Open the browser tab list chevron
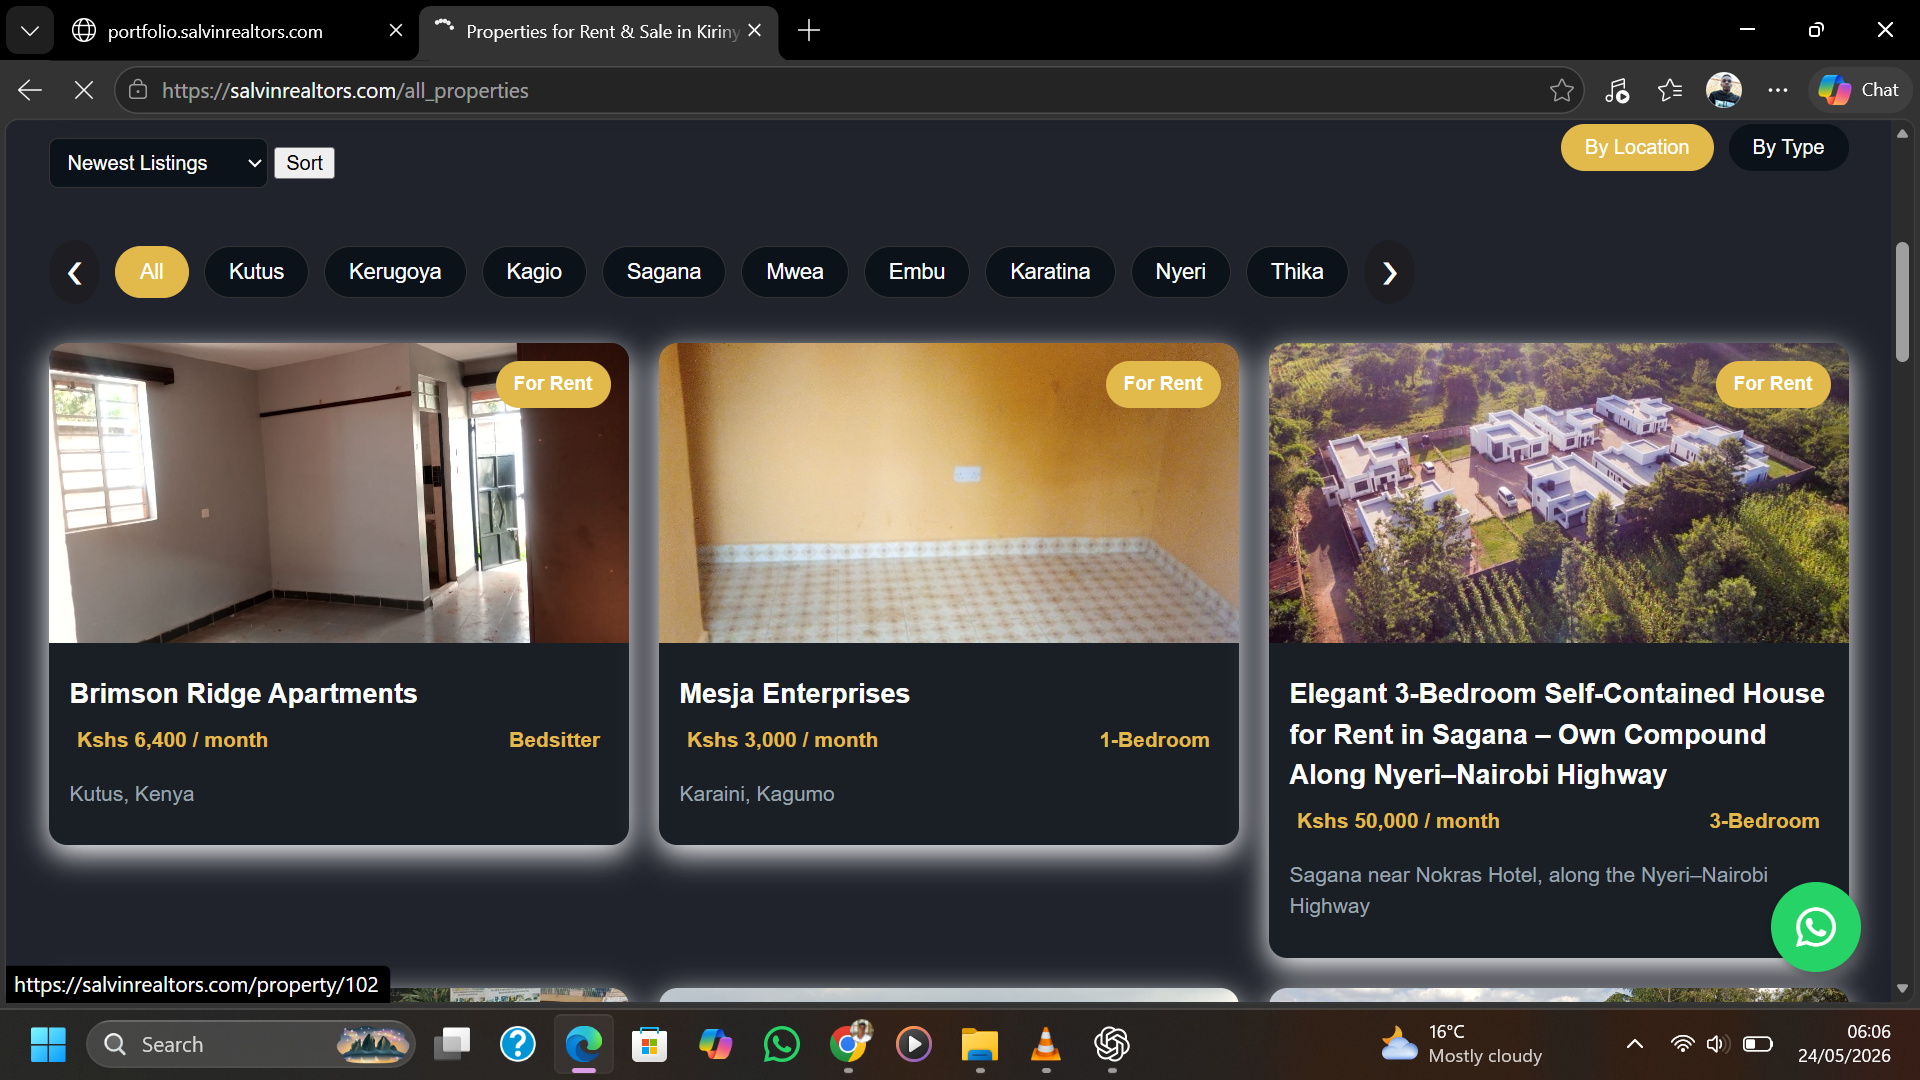 pos(30,31)
